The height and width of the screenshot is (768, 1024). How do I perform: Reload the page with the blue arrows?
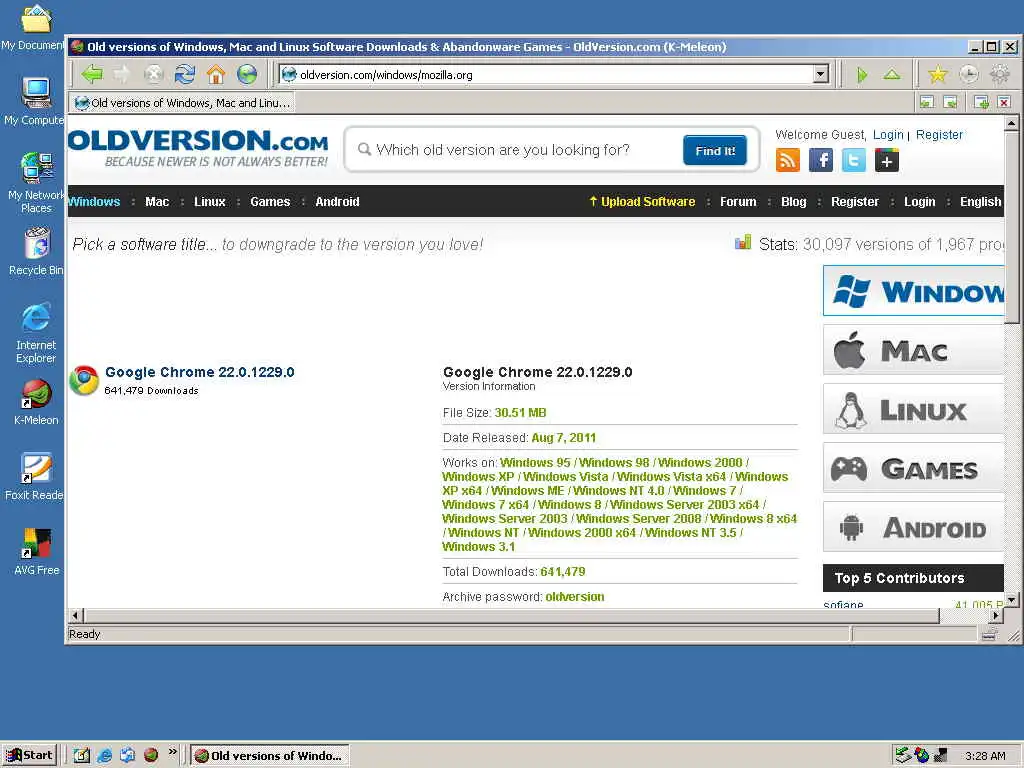[x=185, y=74]
